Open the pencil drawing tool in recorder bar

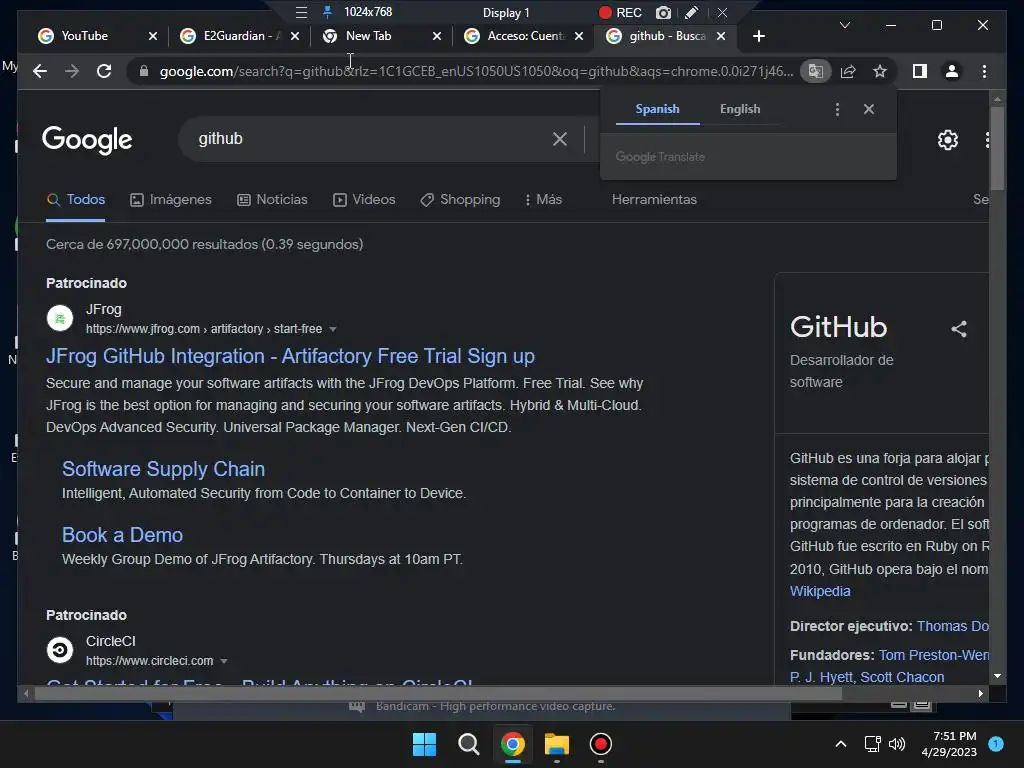pos(691,12)
